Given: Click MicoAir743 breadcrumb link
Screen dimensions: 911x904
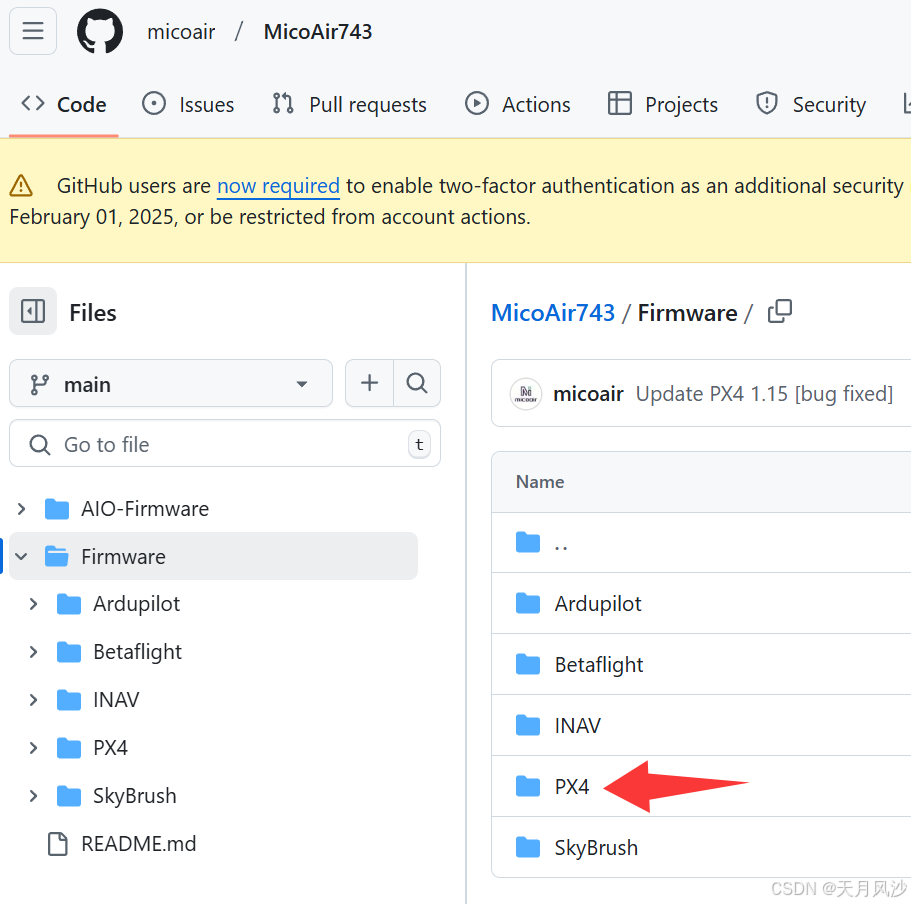Looking at the screenshot, I should click(x=553, y=313).
